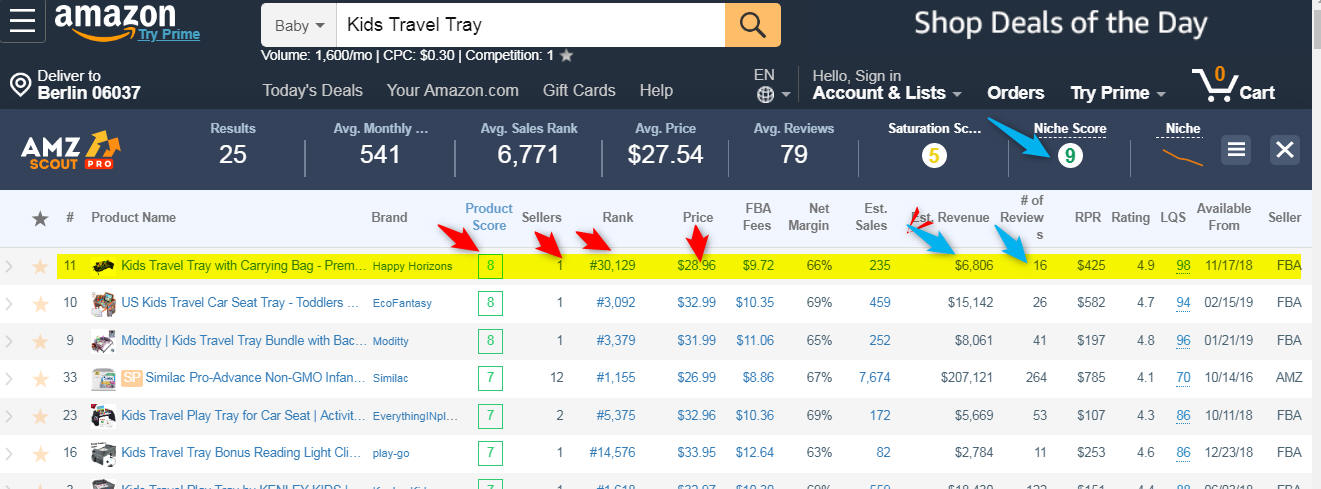Favorite the Happy Horizons product star
This screenshot has width=1321, height=489.
pos(40,266)
